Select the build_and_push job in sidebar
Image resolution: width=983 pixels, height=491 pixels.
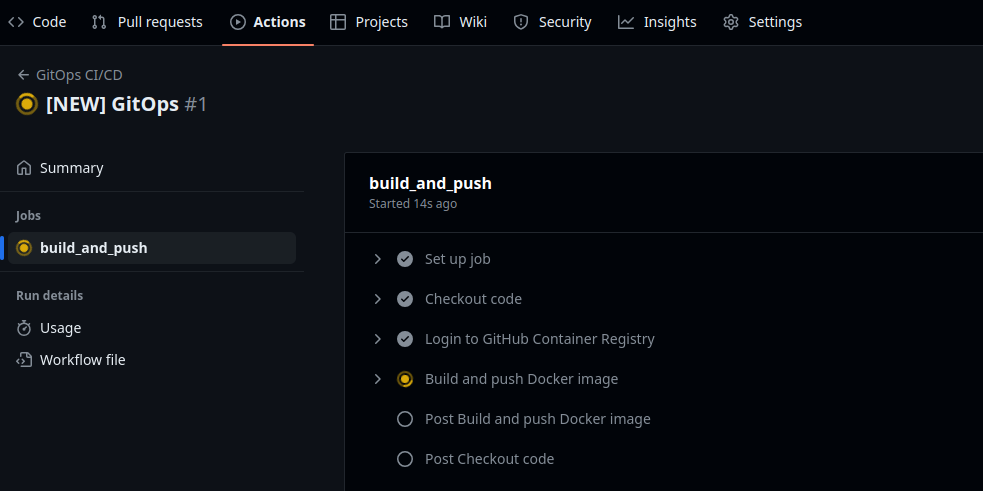coord(152,248)
